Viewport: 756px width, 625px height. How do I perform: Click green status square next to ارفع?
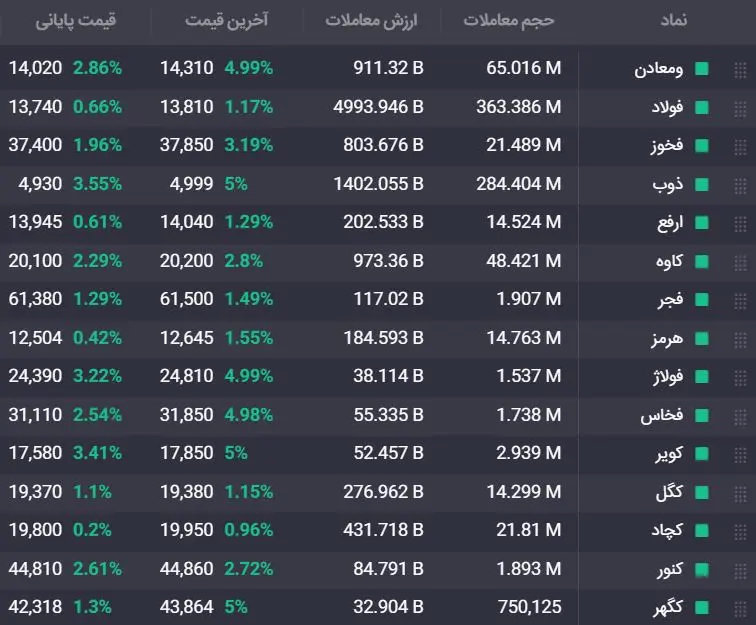702,223
